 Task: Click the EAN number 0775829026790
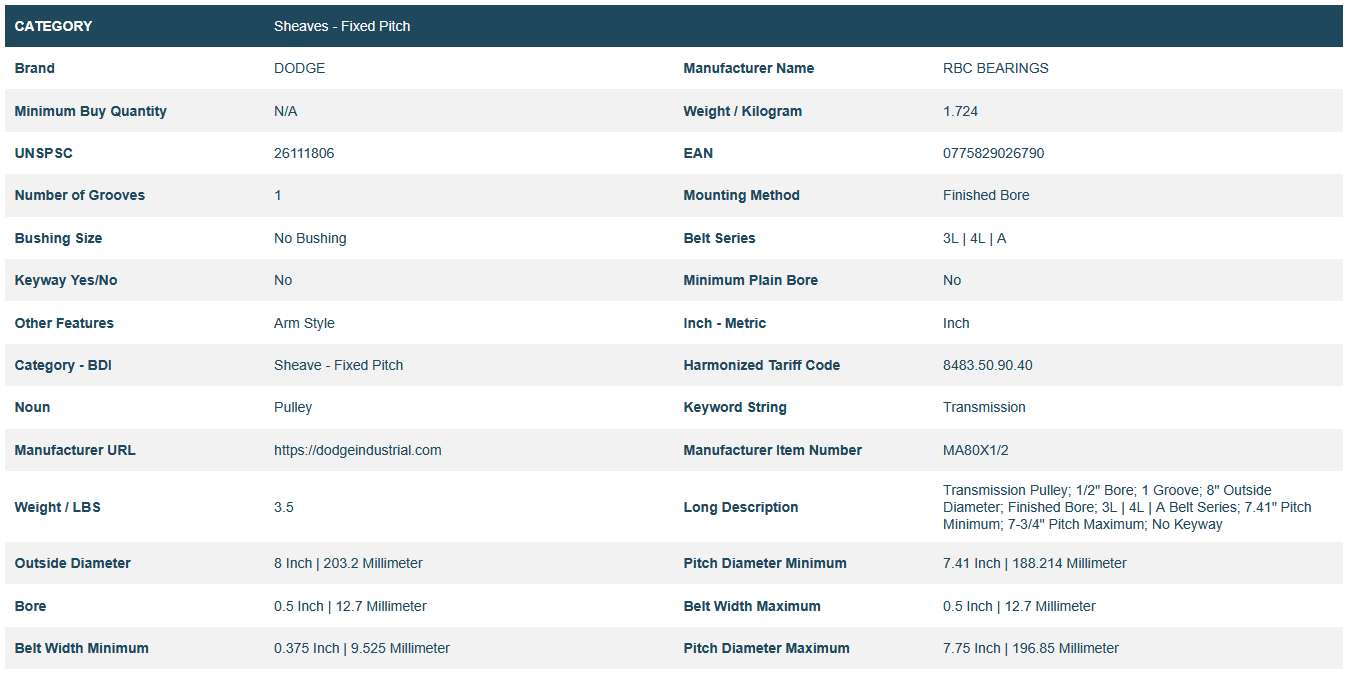tap(993, 153)
